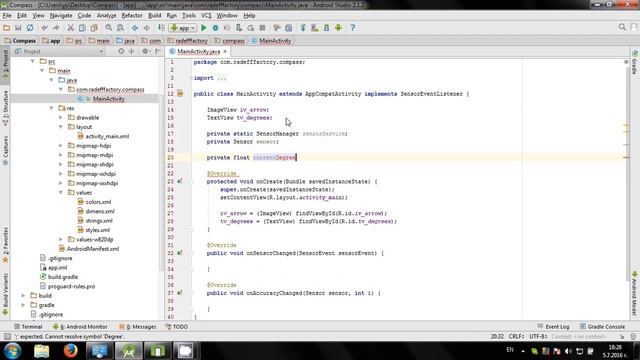
Task: Click the Open folder toolbar icon
Action: (x=7, y=28)
